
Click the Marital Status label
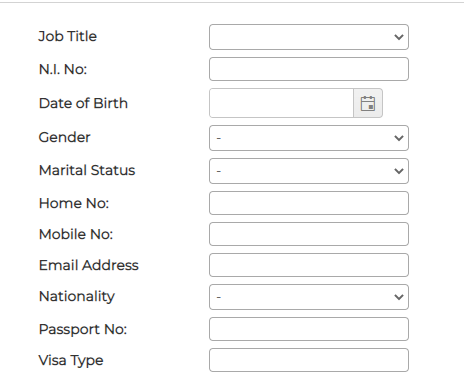pyautogui.click(x=87, y=170)
